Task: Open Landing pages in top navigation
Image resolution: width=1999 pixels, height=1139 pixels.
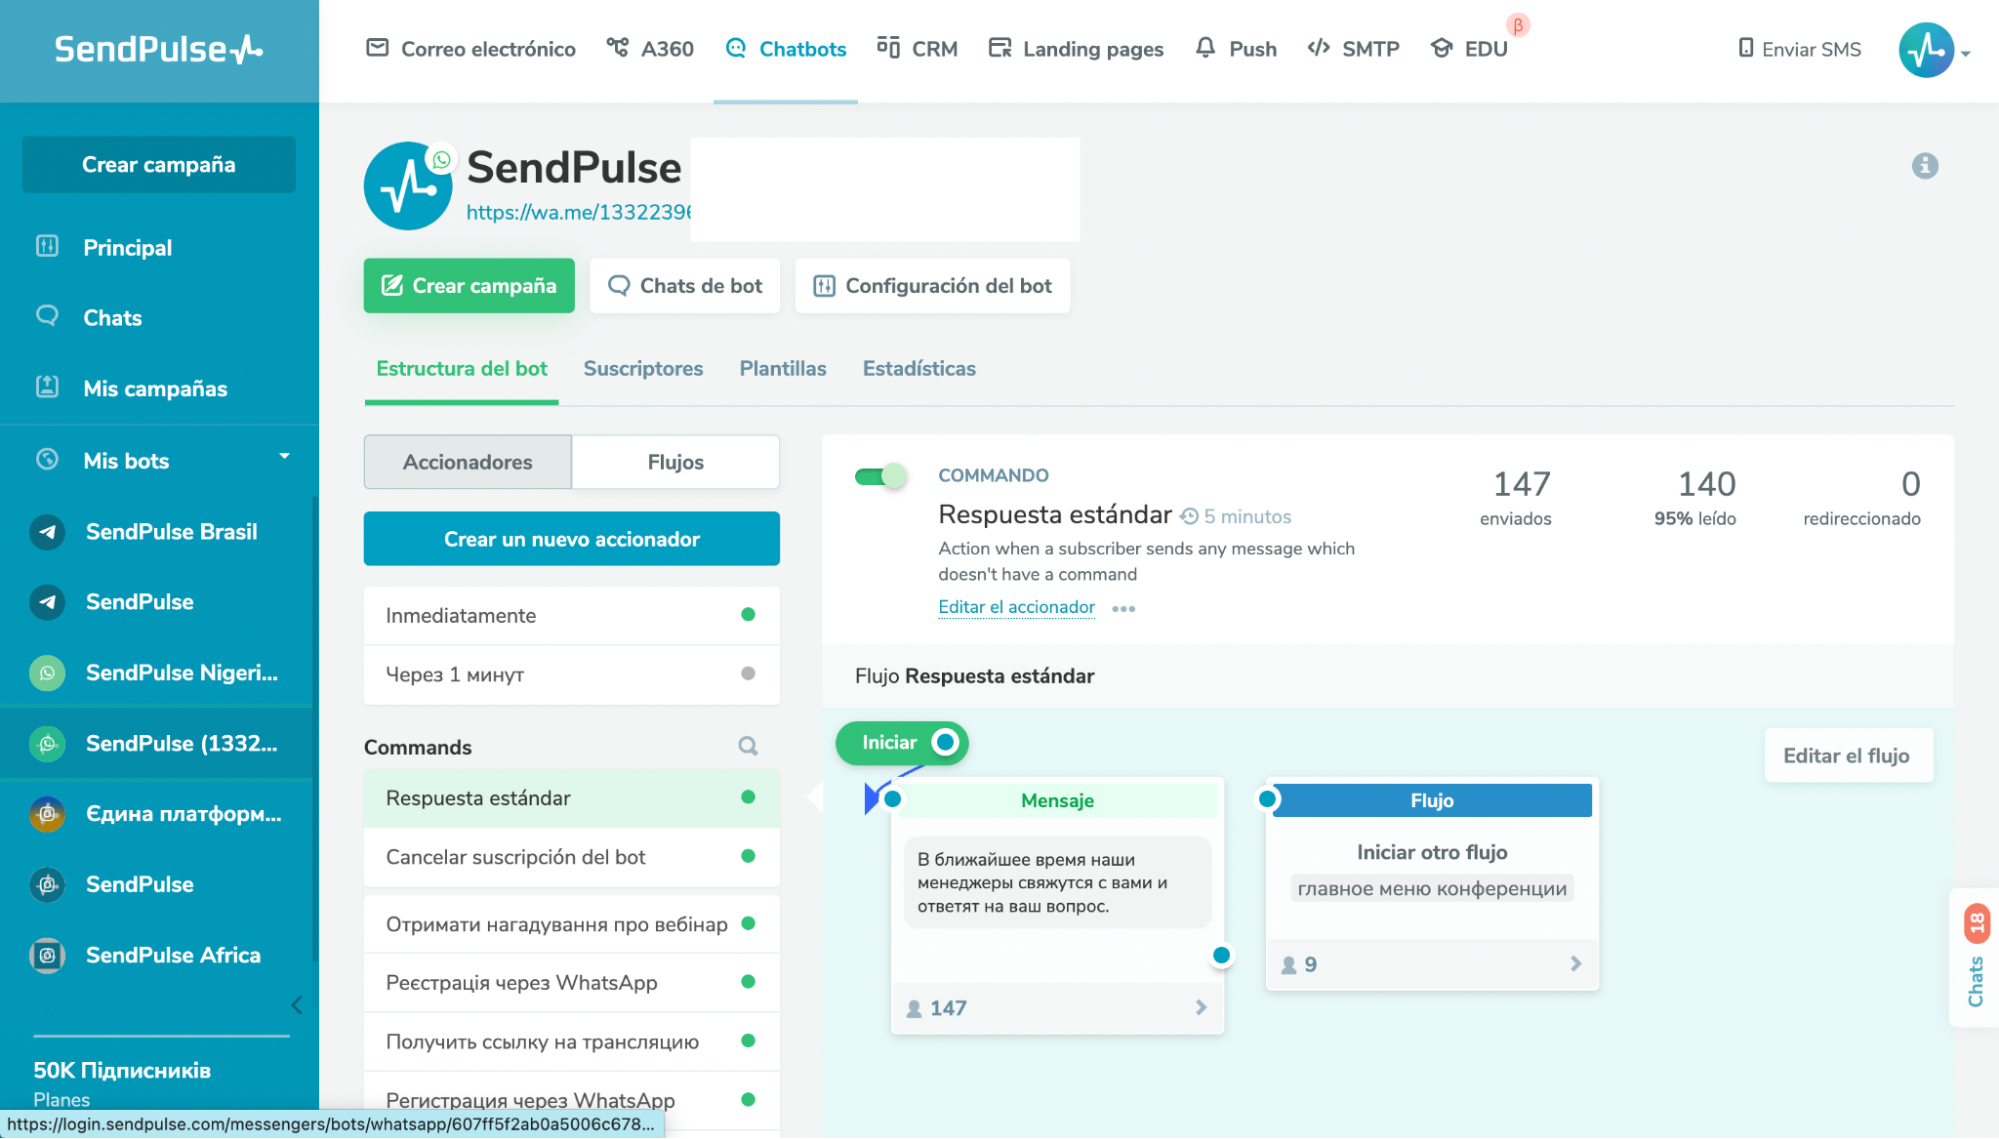Action: [1076, 49]
